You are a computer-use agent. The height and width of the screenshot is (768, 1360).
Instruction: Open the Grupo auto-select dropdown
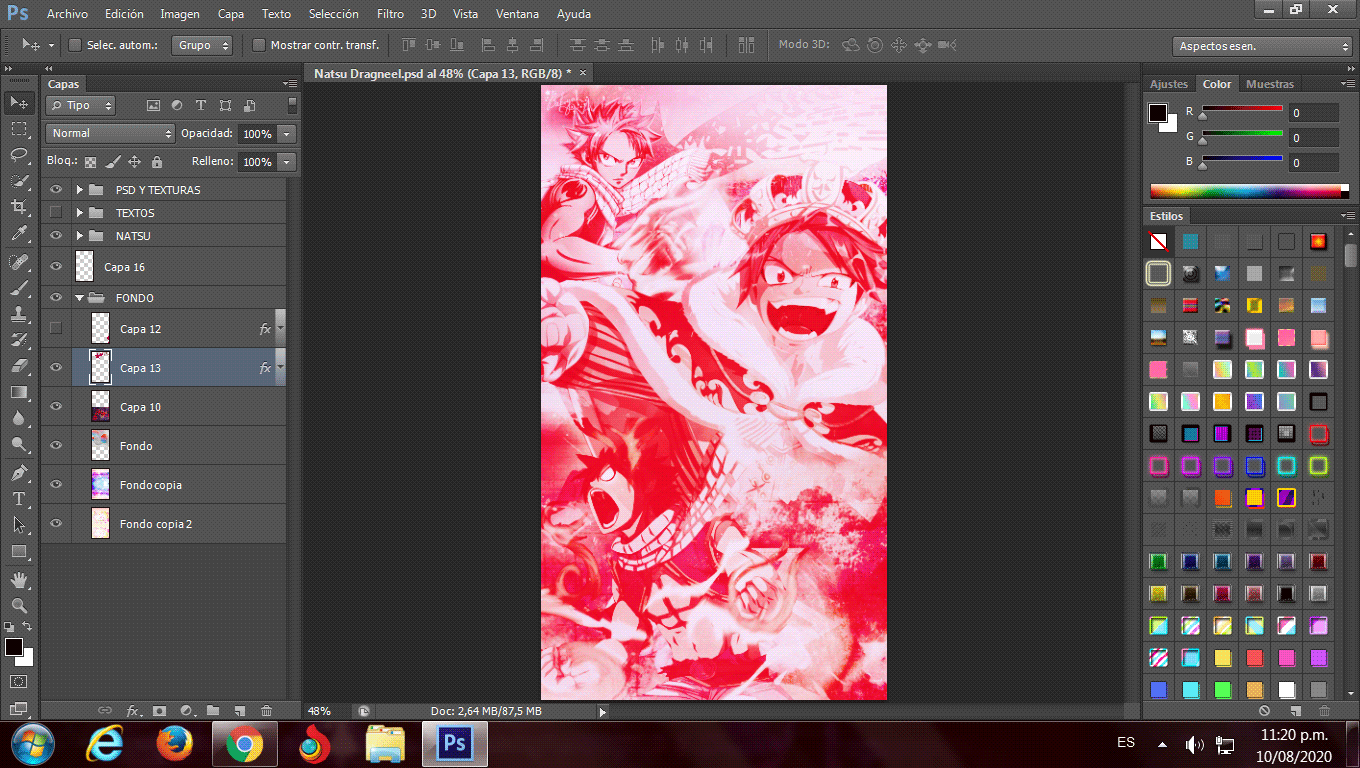(202, 45)
